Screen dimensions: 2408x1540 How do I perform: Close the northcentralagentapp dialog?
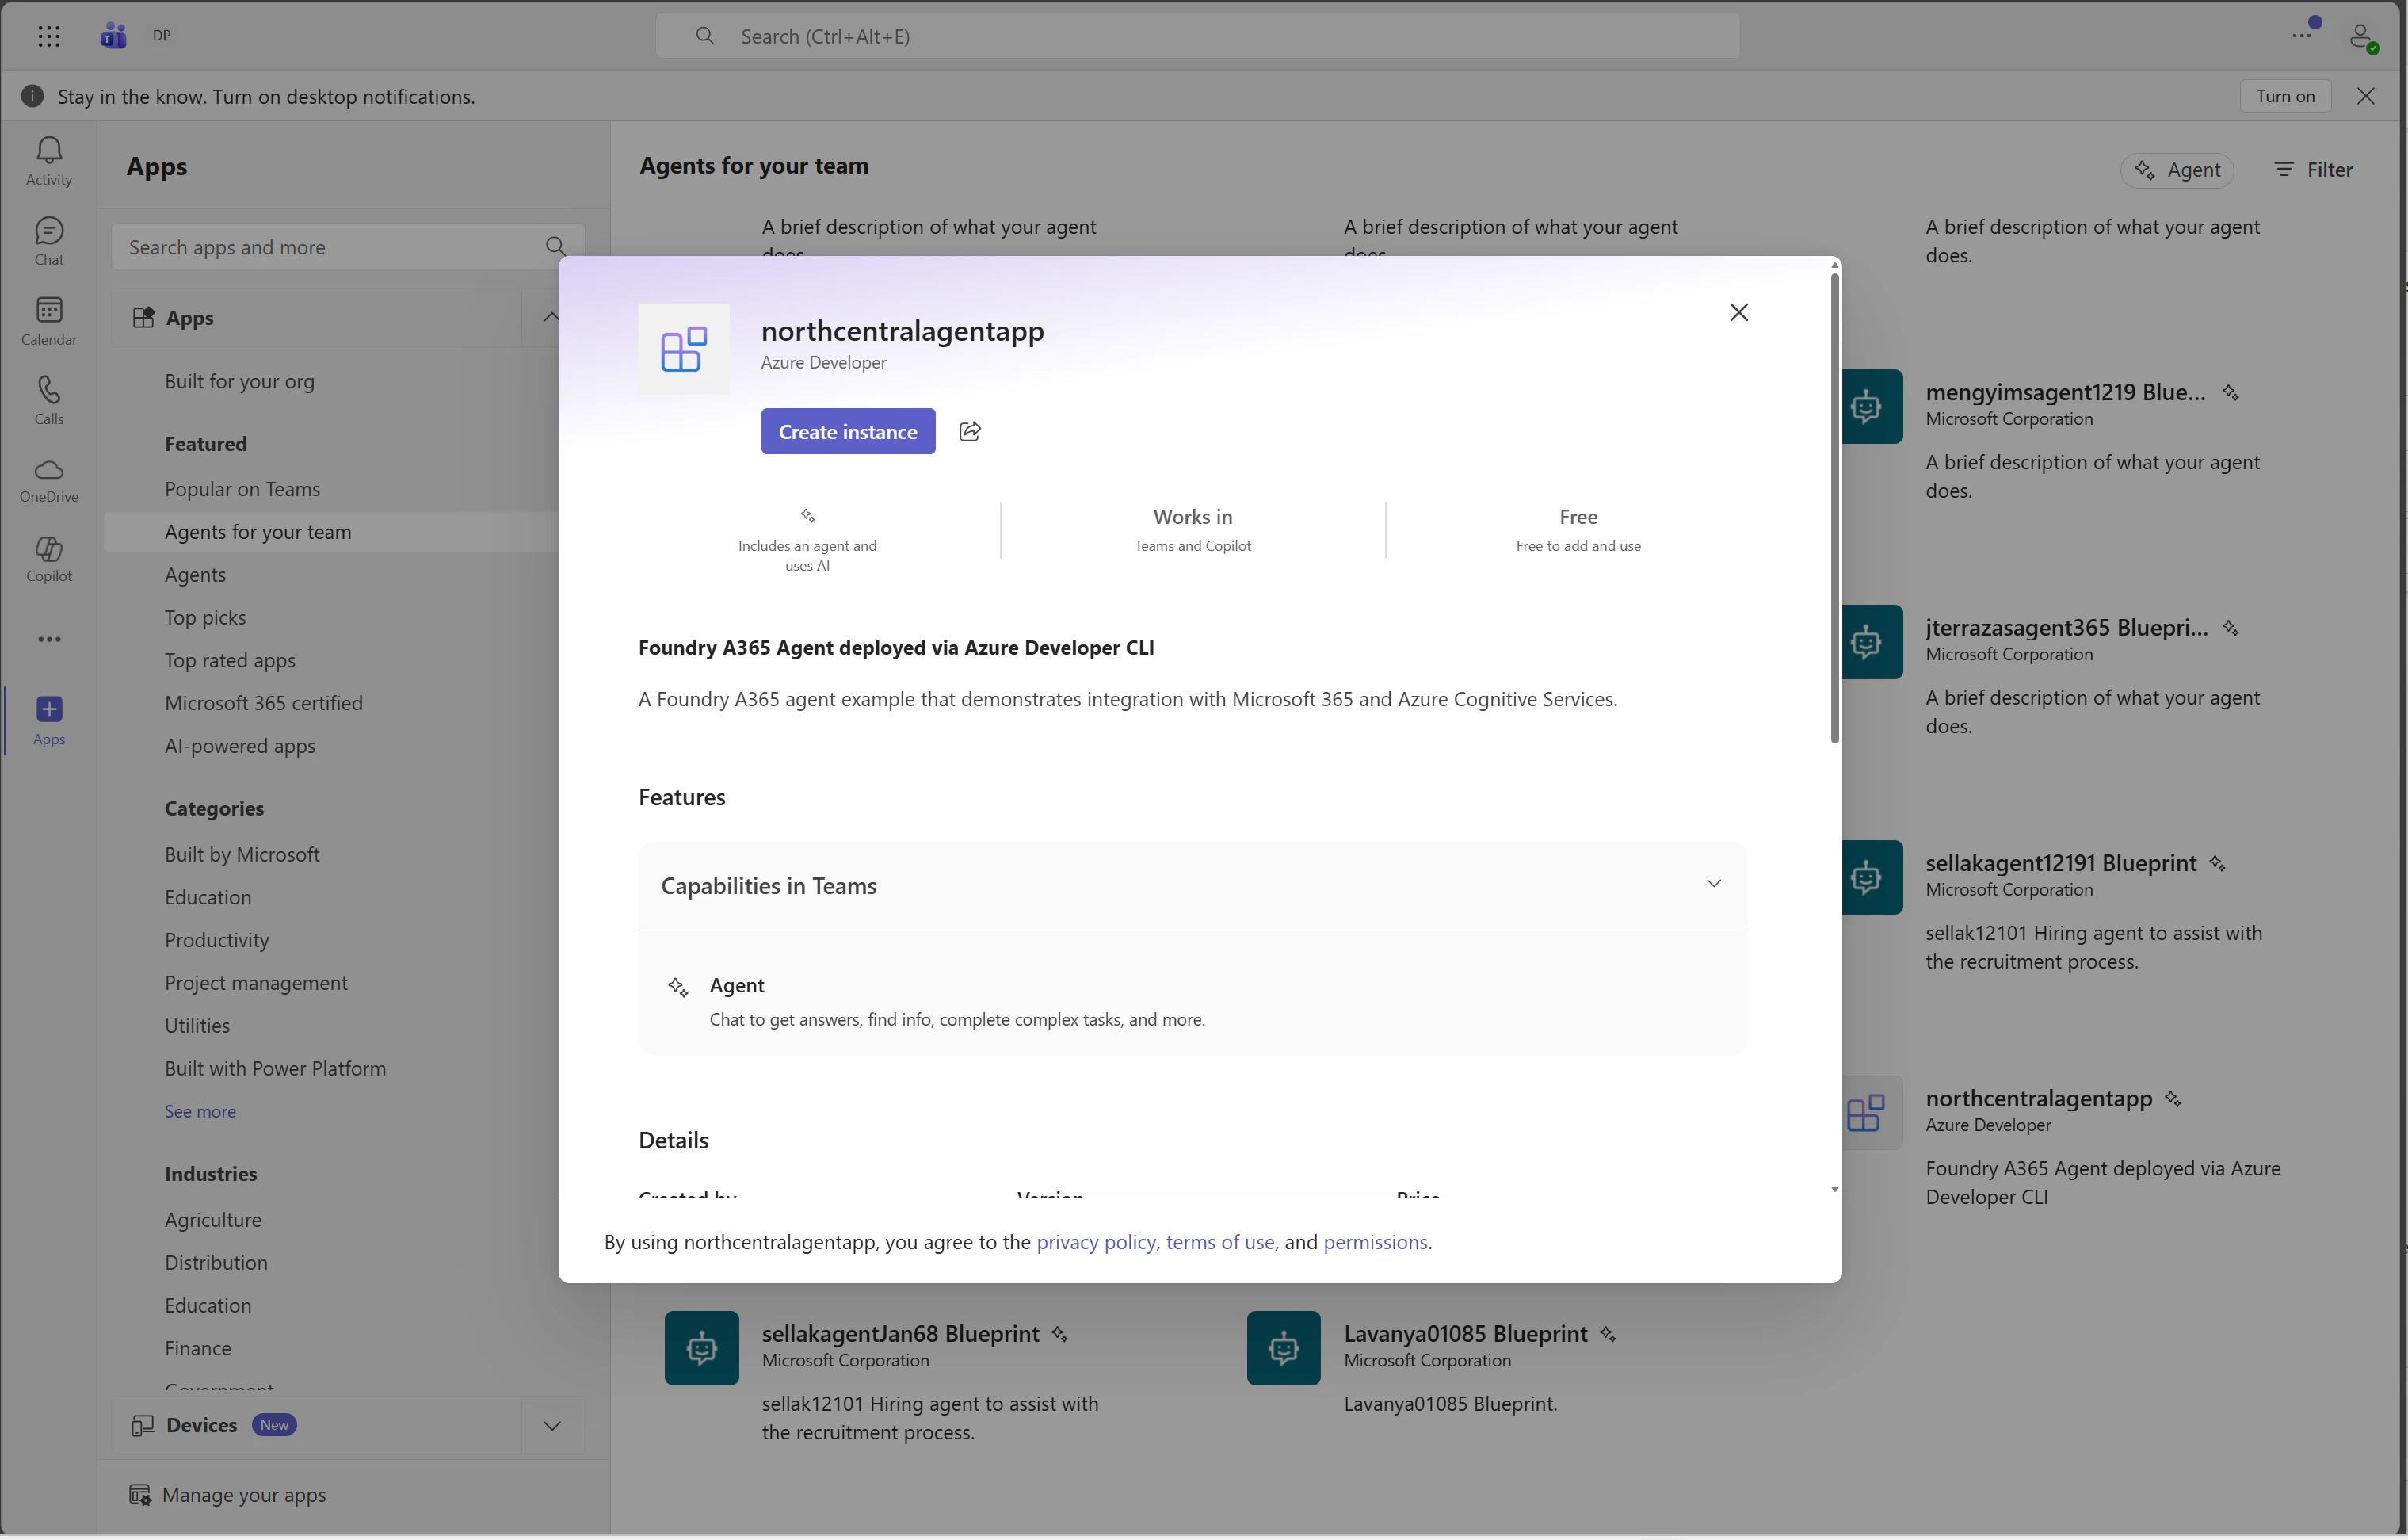click(x=1739, y=312)
